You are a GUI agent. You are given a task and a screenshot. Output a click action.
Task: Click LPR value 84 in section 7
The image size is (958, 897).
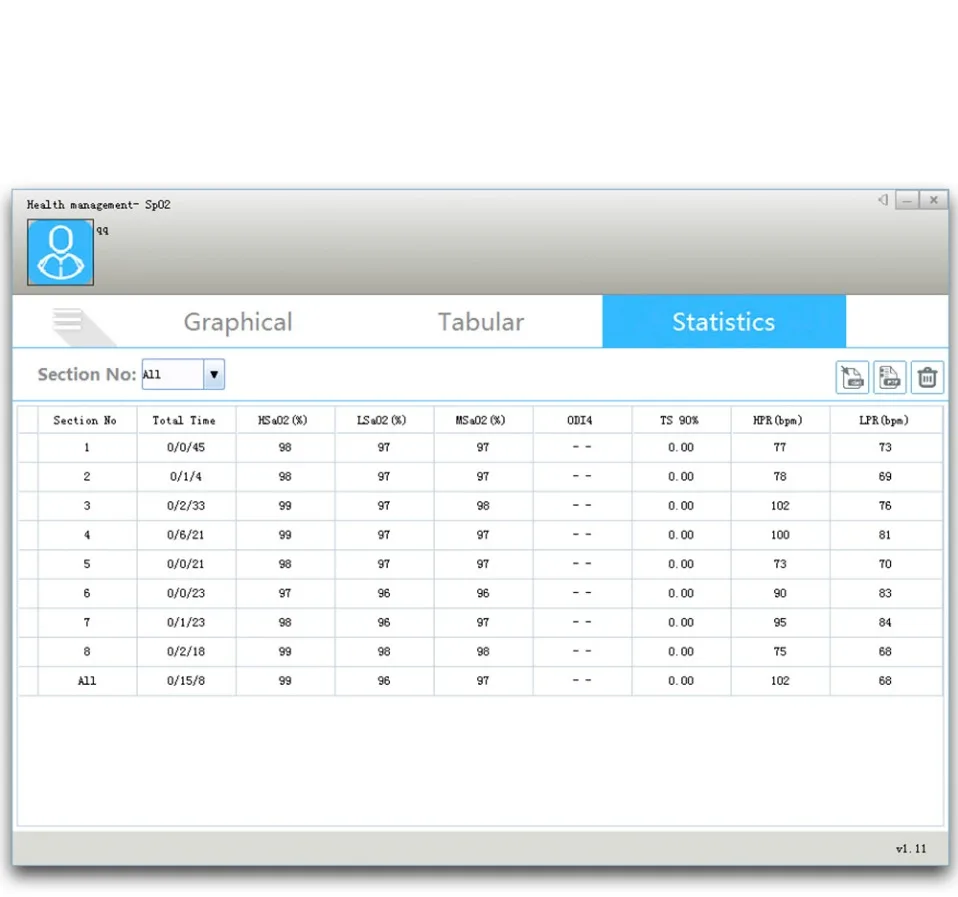pos(885,623)
